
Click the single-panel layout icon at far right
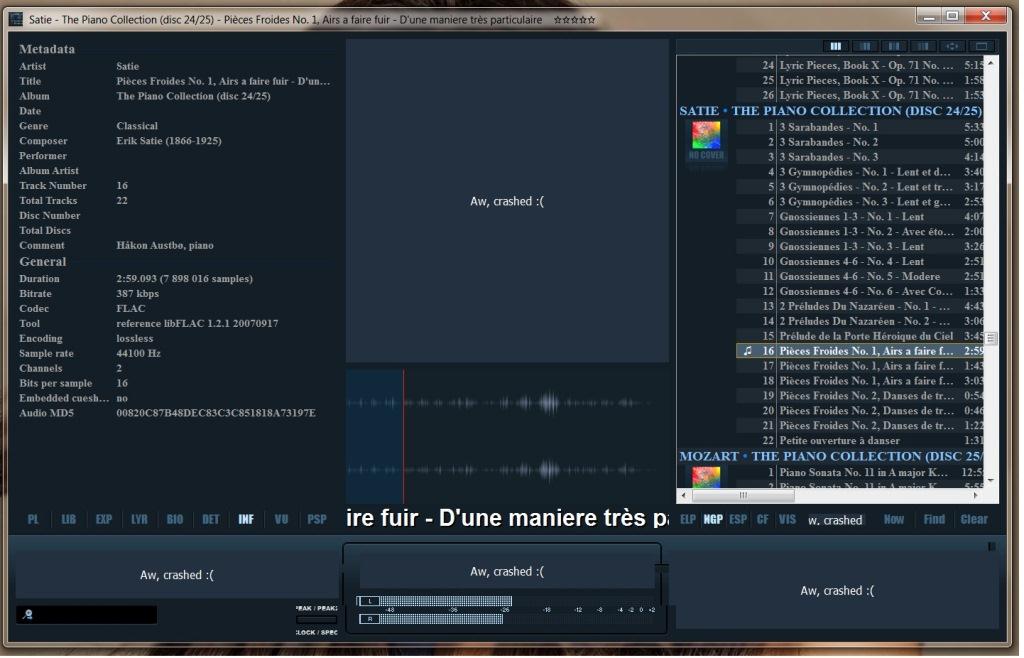pyautogui.click(x=981, y=46)
